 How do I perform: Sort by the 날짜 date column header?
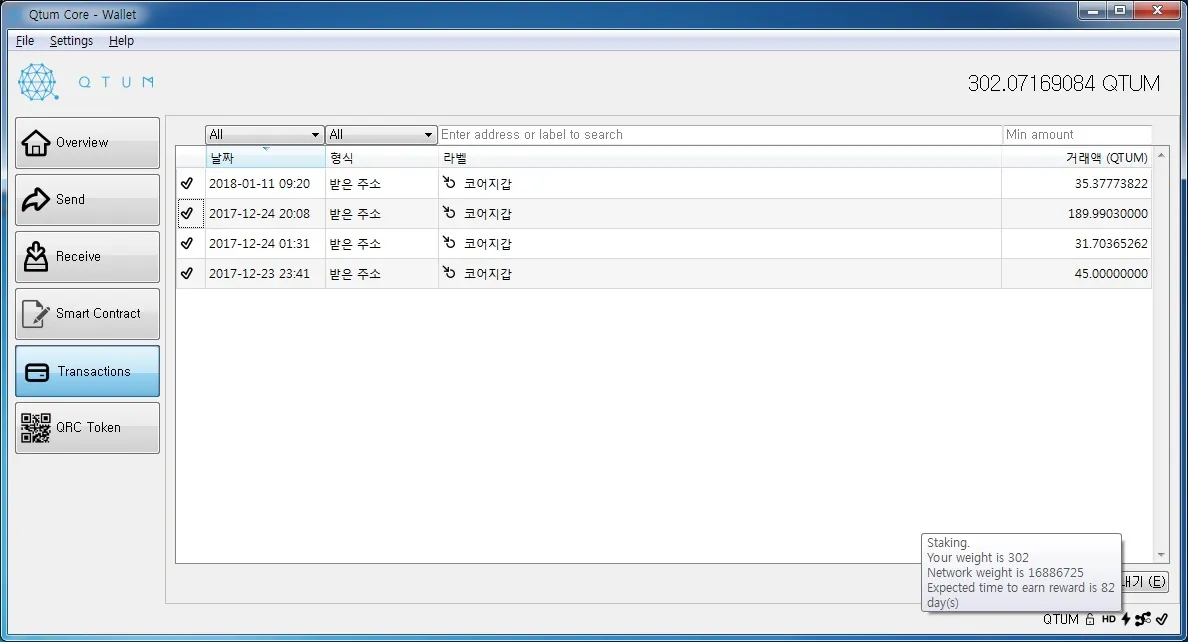(265, 158)
